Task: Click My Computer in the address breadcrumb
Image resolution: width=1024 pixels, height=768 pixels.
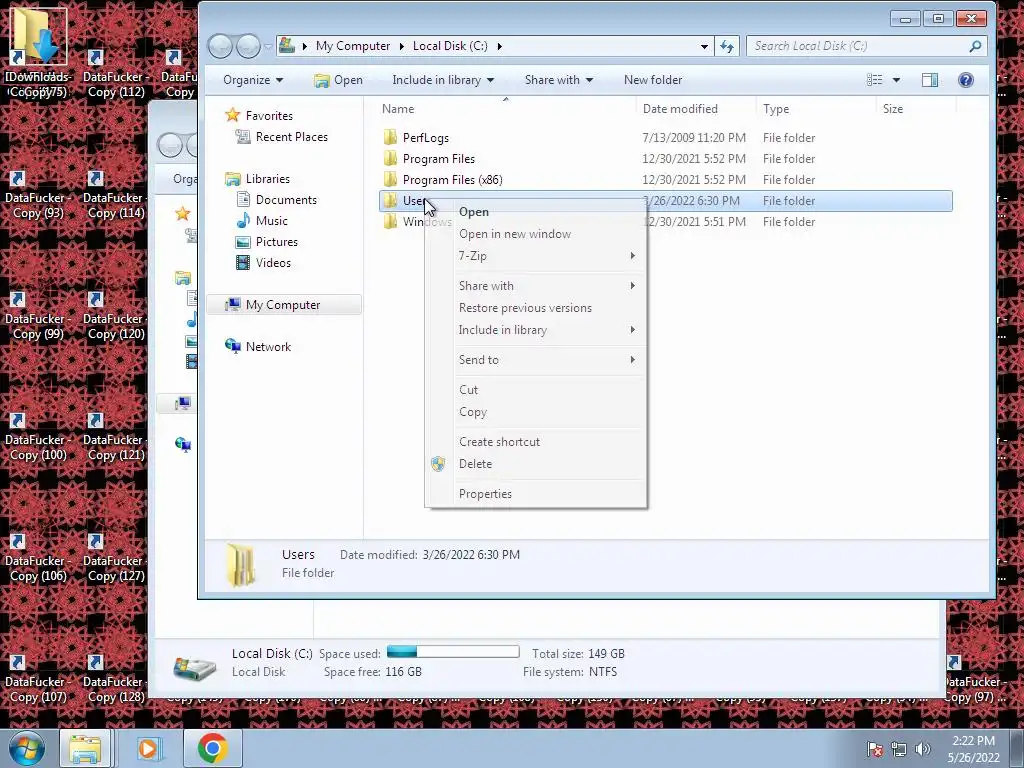Action: (x=353, y=46)
